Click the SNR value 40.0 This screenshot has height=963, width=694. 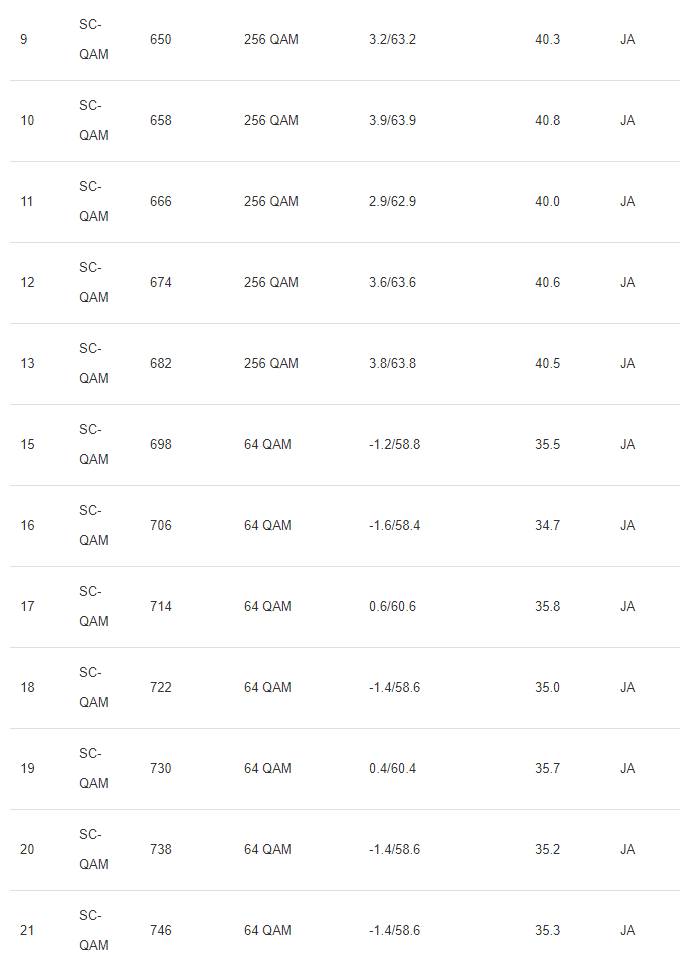(547, 202)
